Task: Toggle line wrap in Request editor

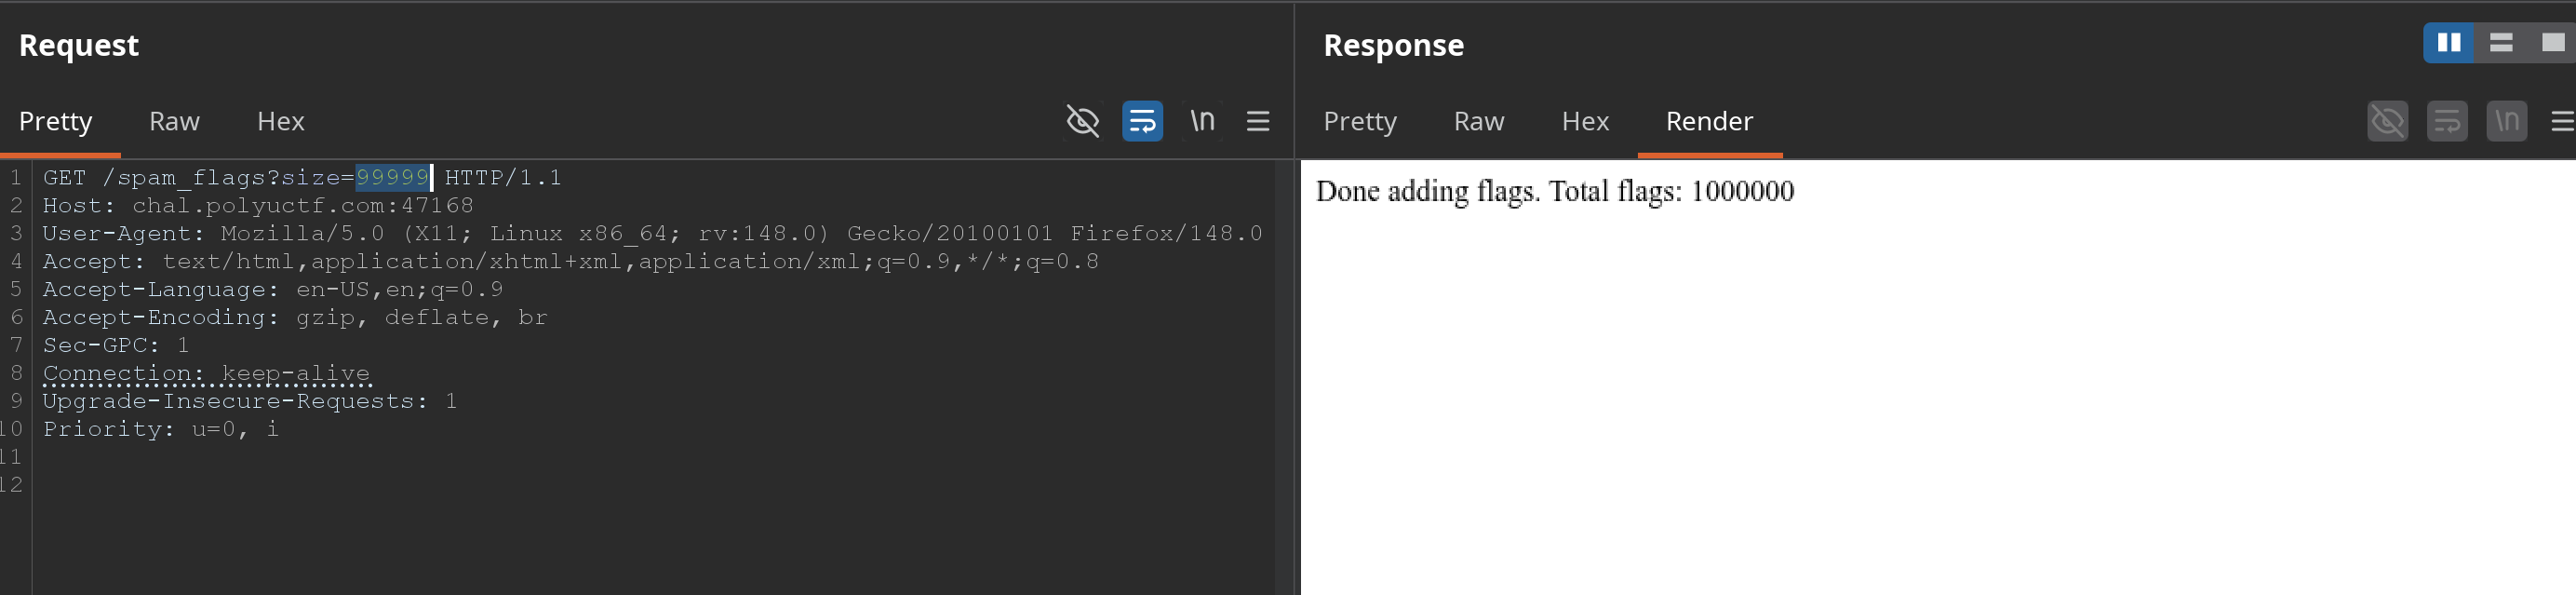Action: click(x=1142, y=121)
